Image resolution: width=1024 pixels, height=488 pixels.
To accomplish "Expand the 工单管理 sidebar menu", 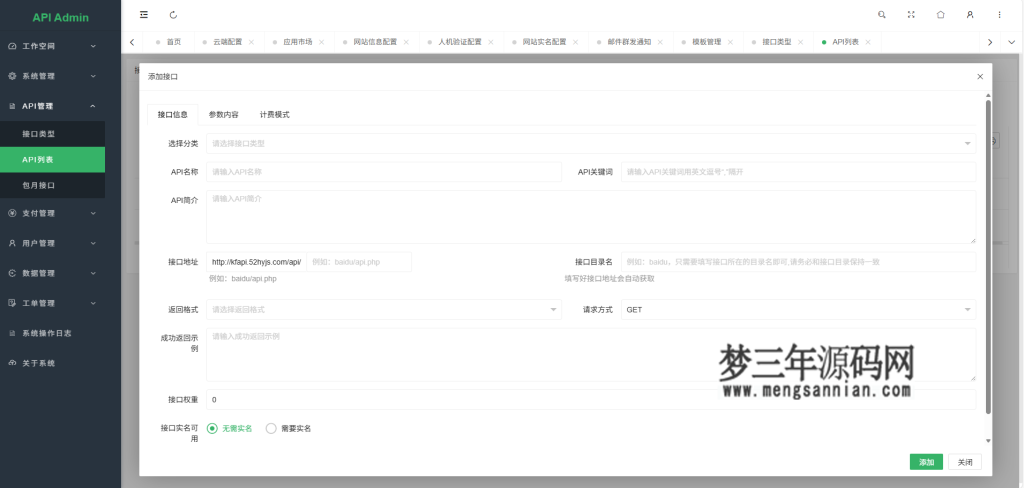I will pos(52,303).
